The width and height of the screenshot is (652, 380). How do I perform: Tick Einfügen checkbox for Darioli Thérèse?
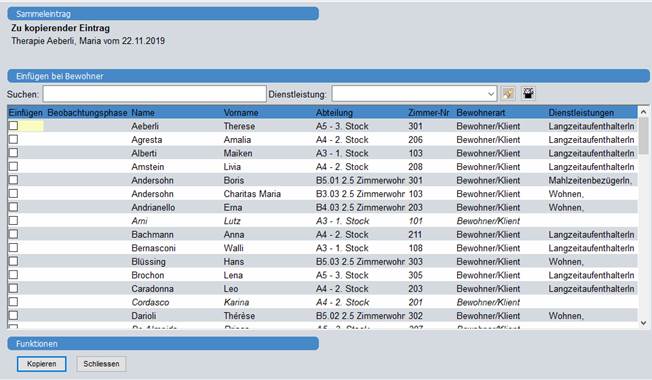coord(14,315)
